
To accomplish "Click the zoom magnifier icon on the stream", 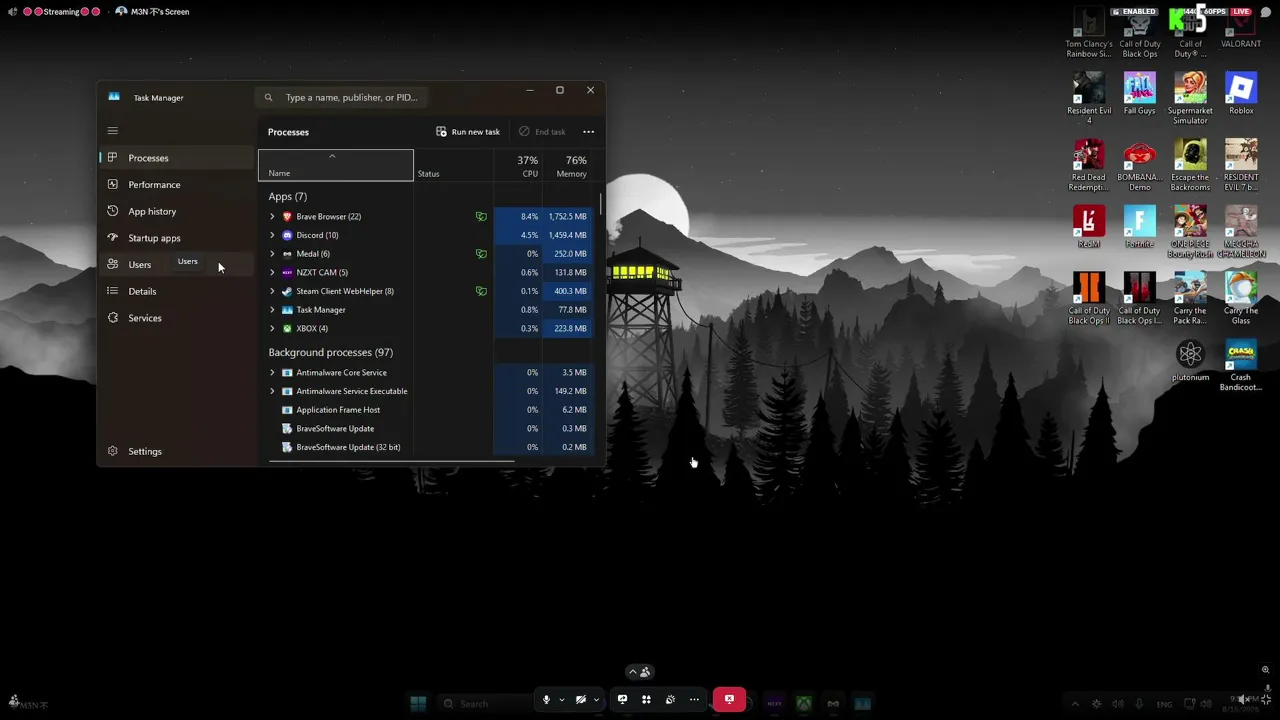I will pyautogui.click(x=1265, y=670).
